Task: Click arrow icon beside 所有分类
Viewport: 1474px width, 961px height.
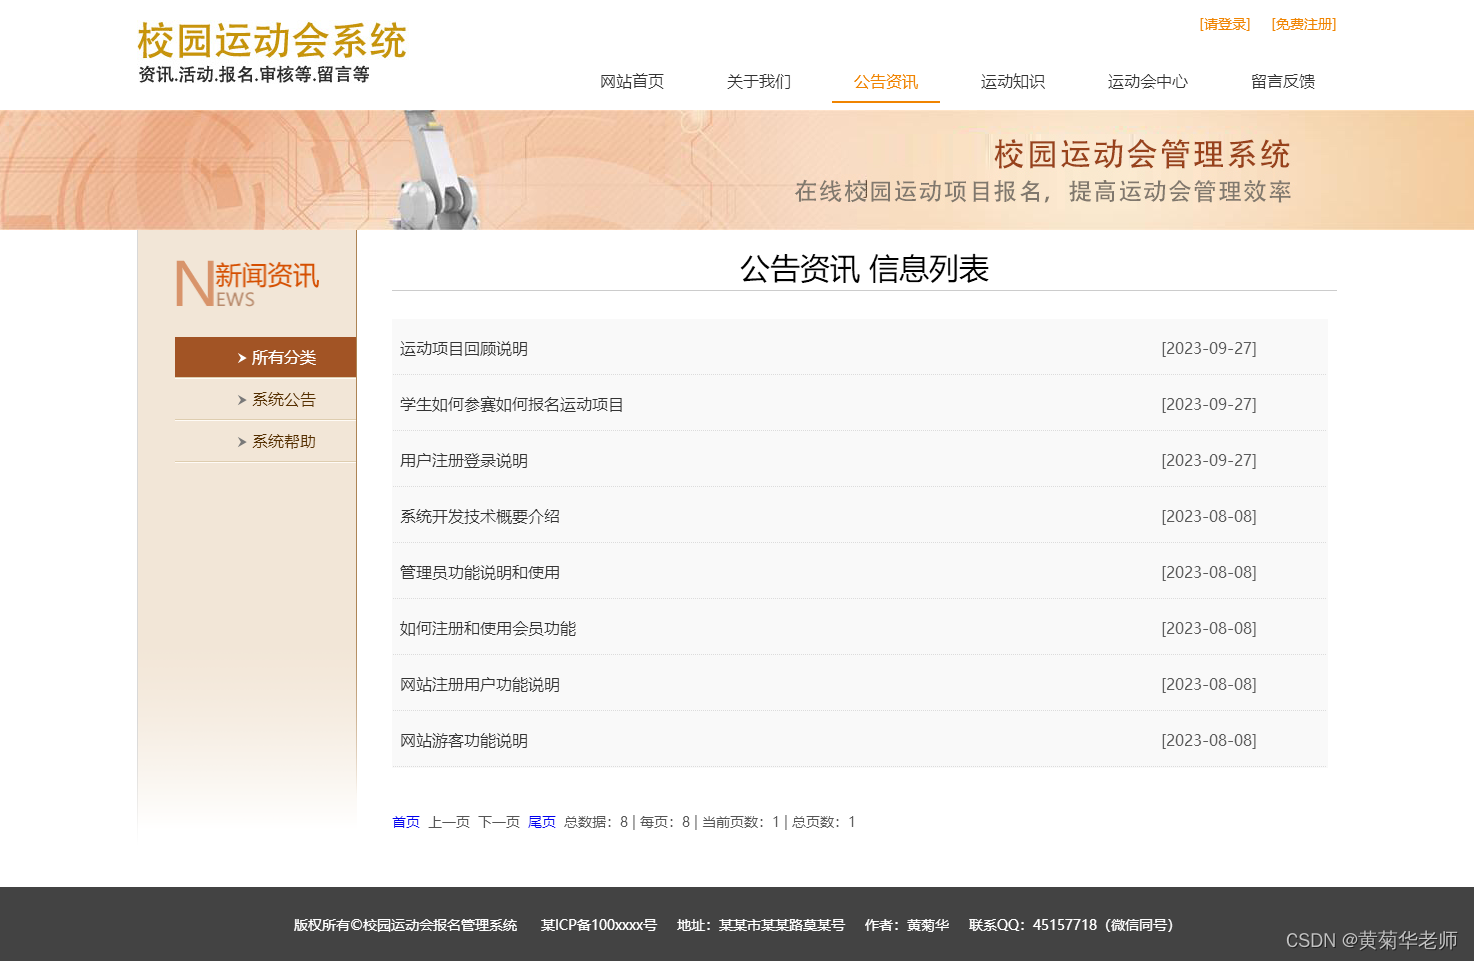Action: [242, 358]
